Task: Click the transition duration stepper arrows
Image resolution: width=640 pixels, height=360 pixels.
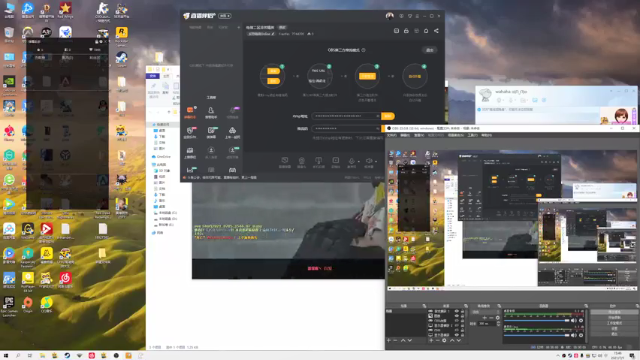Action: point(498,323)
